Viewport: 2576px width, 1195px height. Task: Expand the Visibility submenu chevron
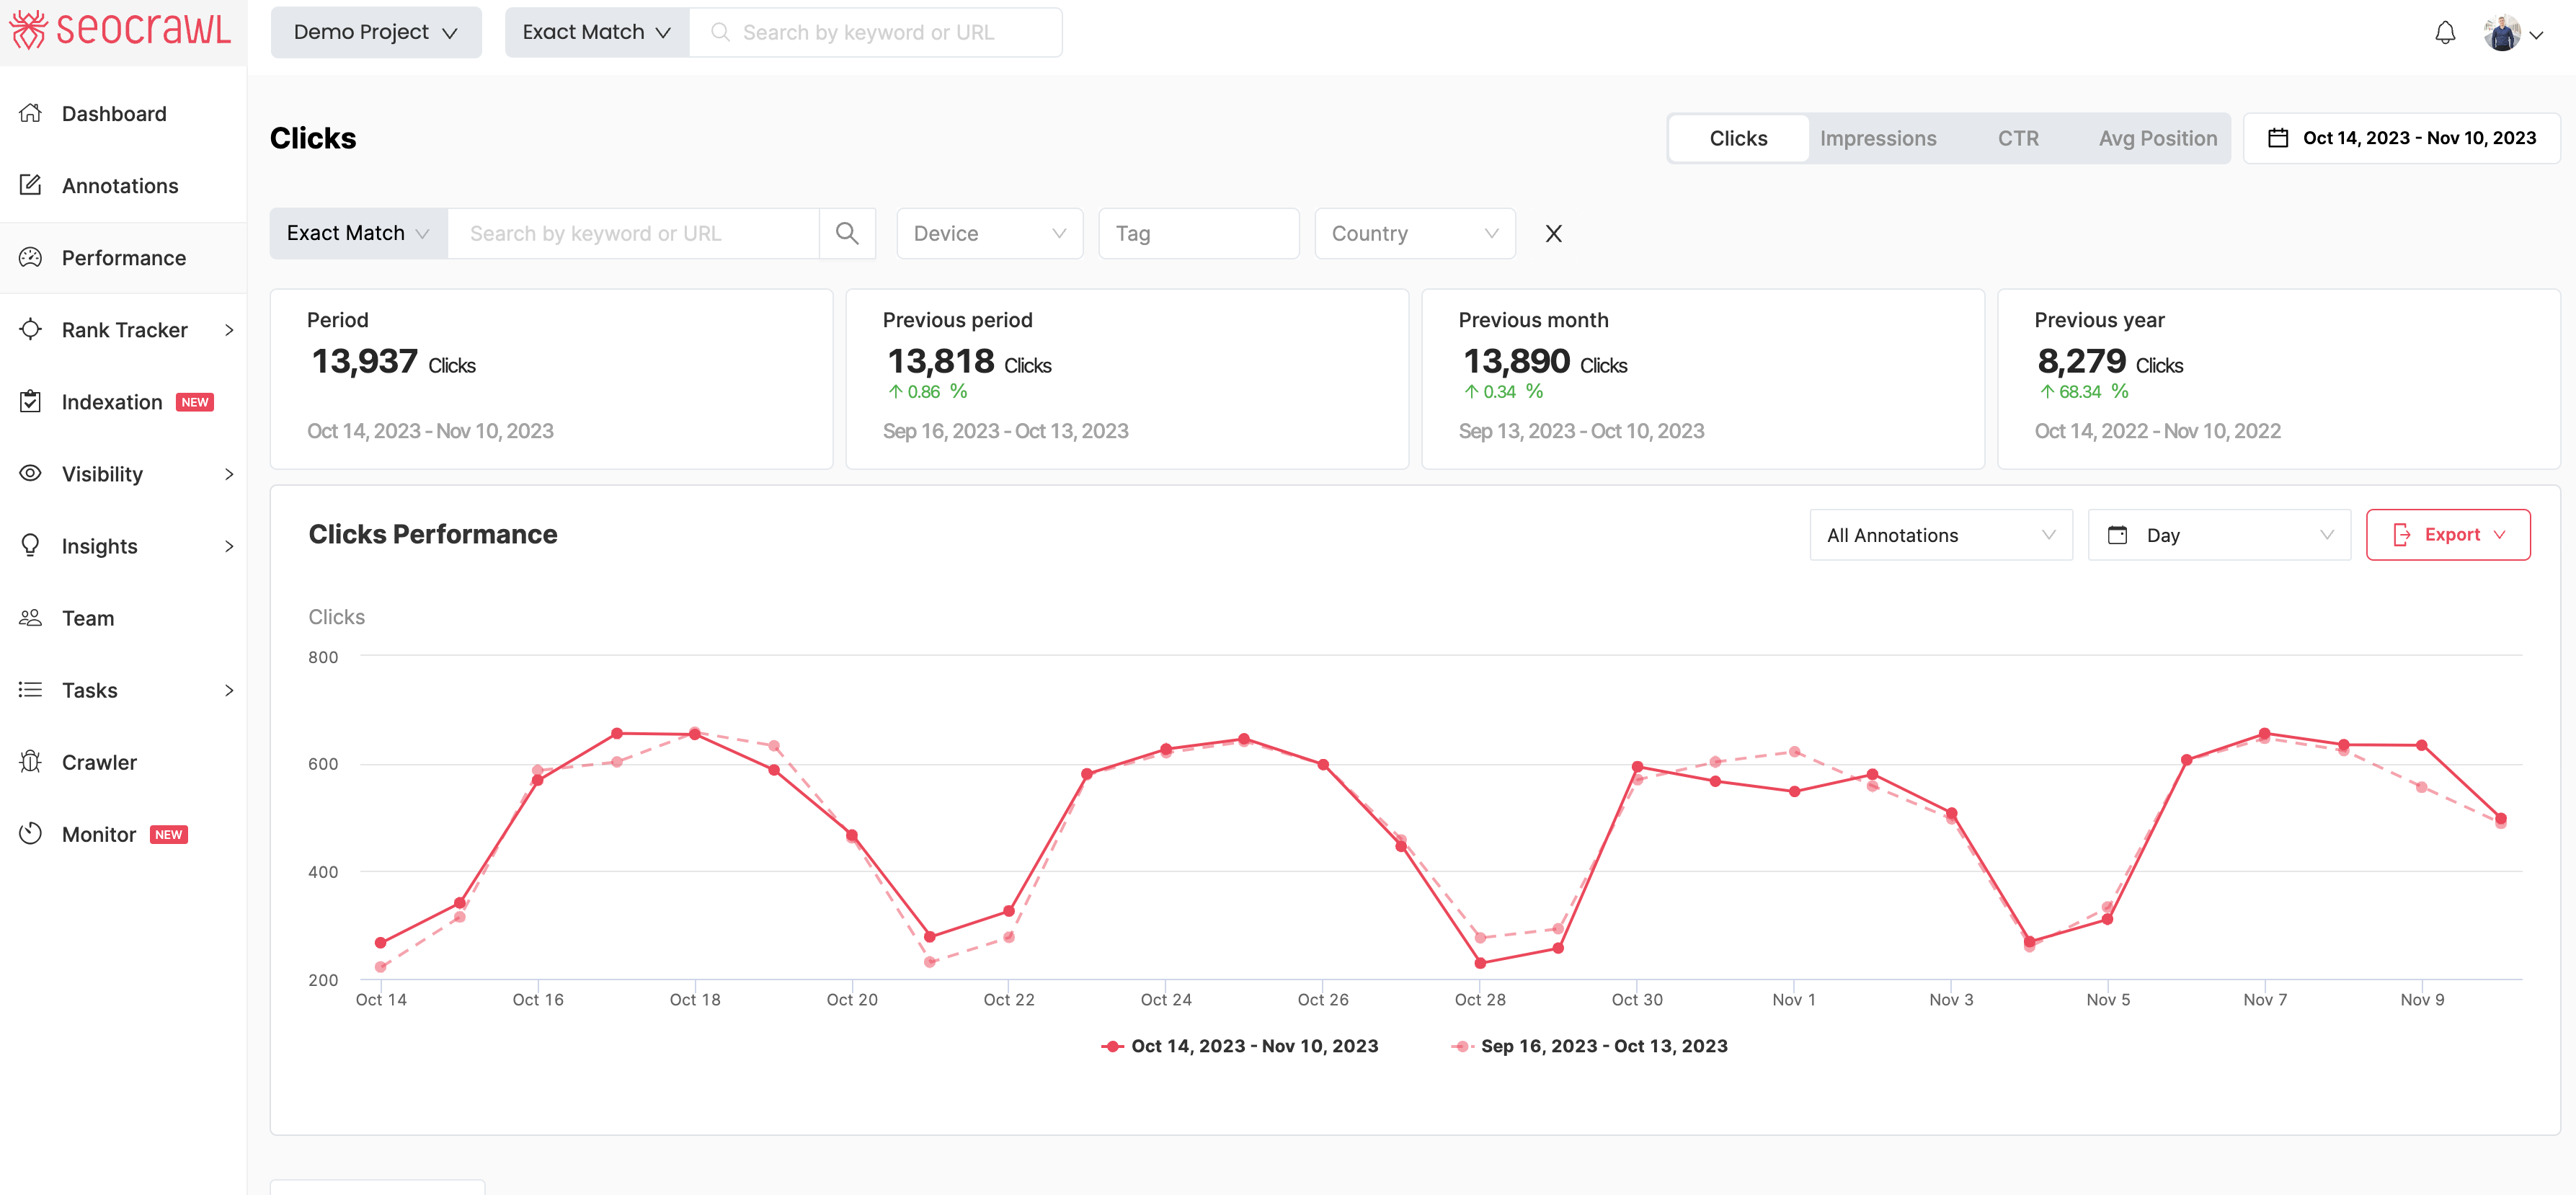pos(229,474)
